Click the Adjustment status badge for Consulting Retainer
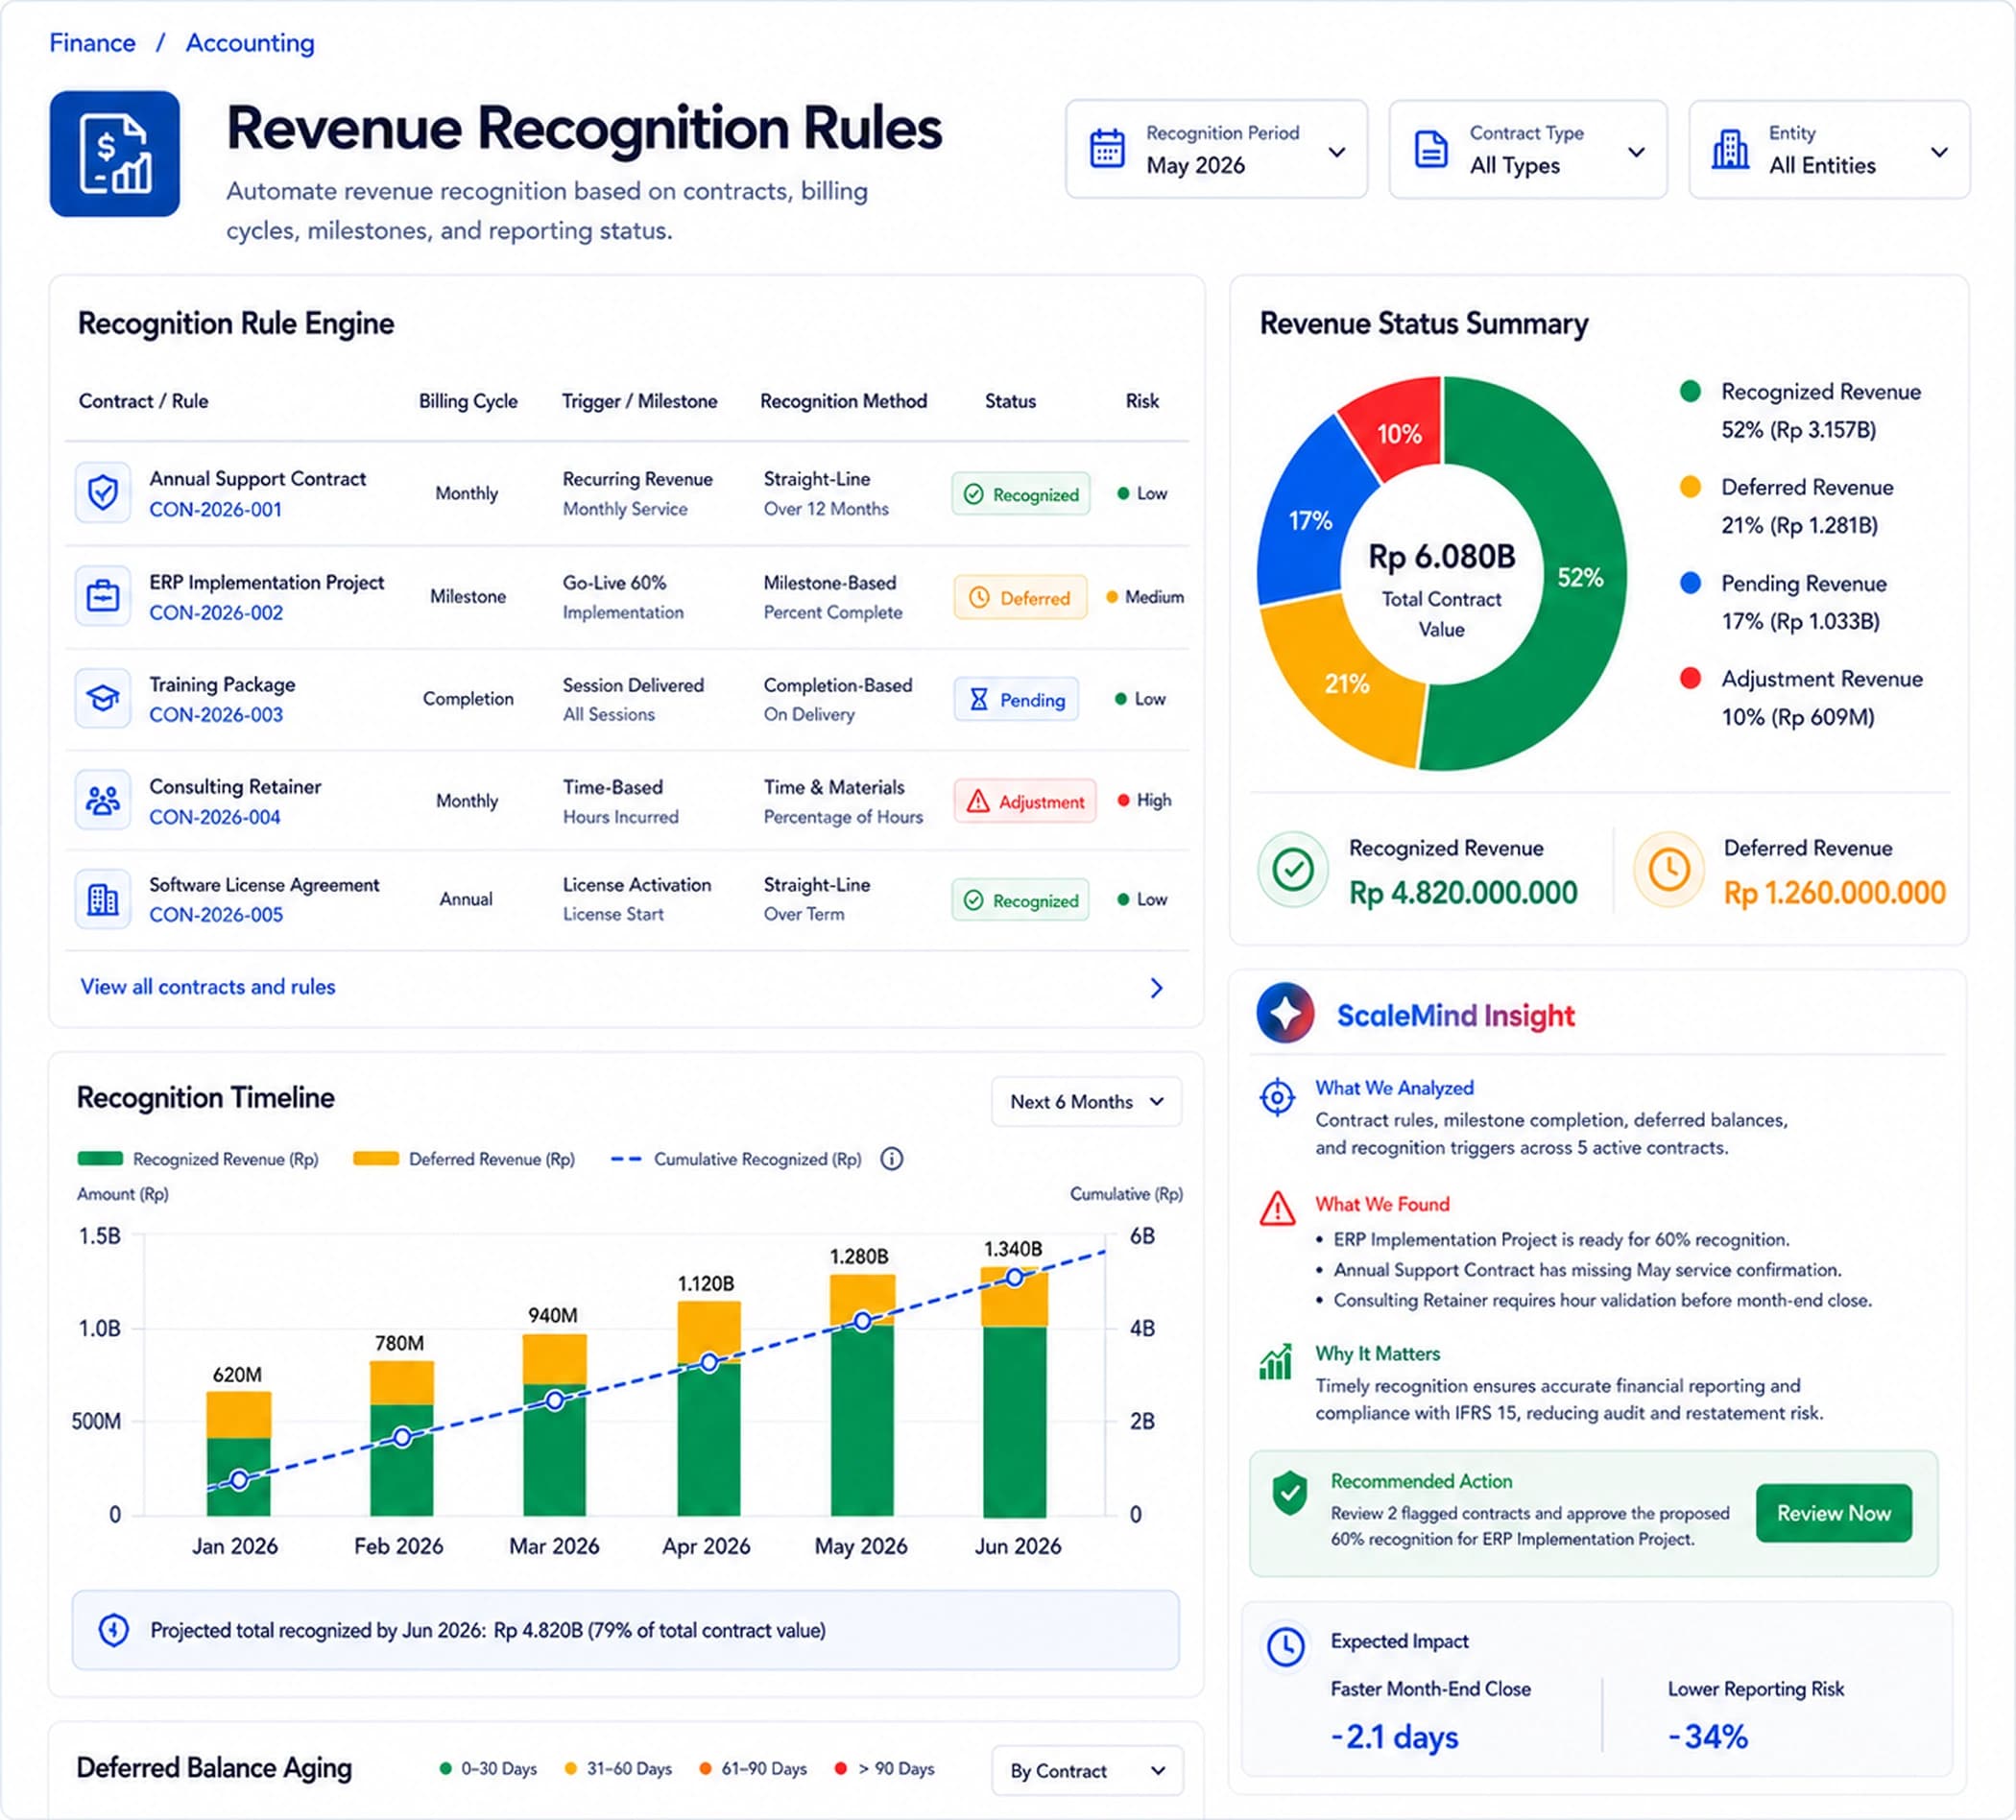This screenshot has height=1820, width=2016. click(1025, 801)
